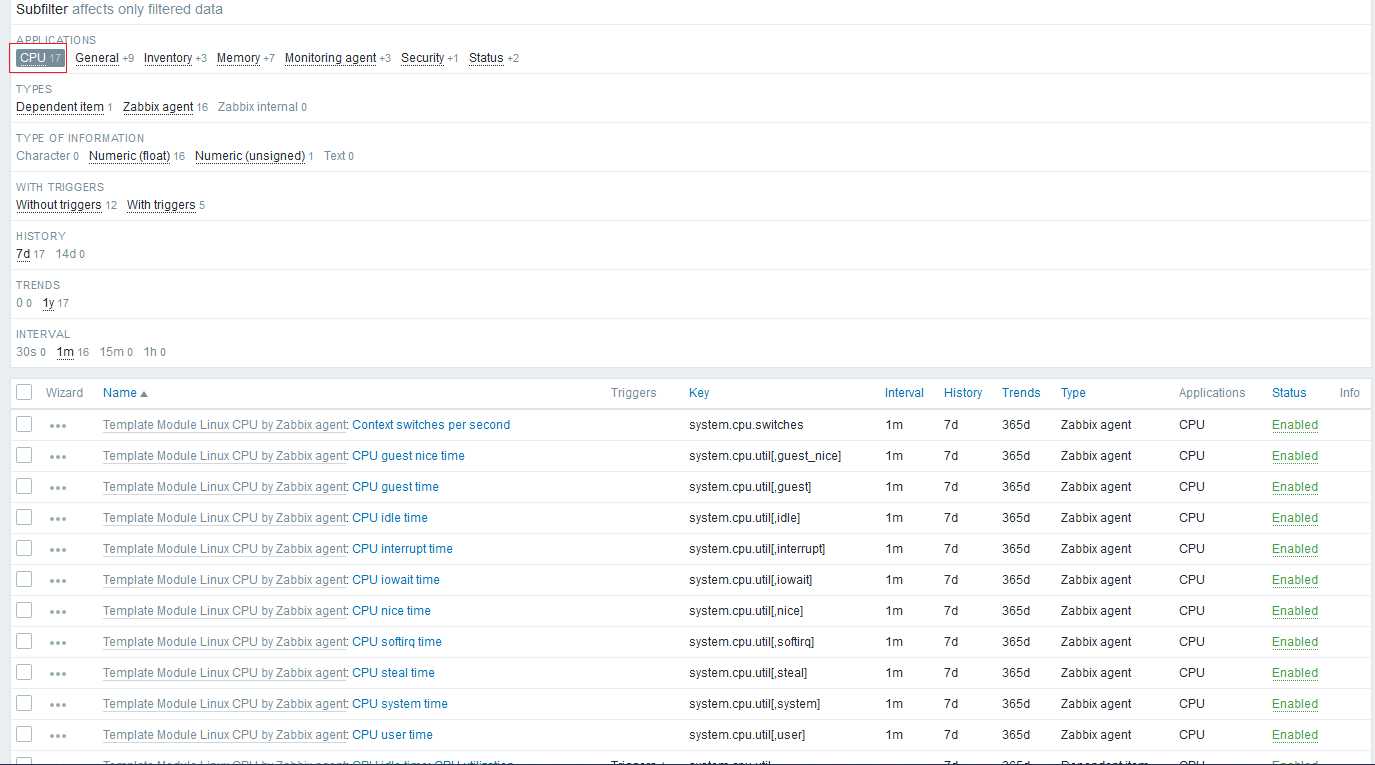Open the CPU system time item
The height and width of the screenshot is (765, 1375).
pyautogui.click(x=399, y=703)
